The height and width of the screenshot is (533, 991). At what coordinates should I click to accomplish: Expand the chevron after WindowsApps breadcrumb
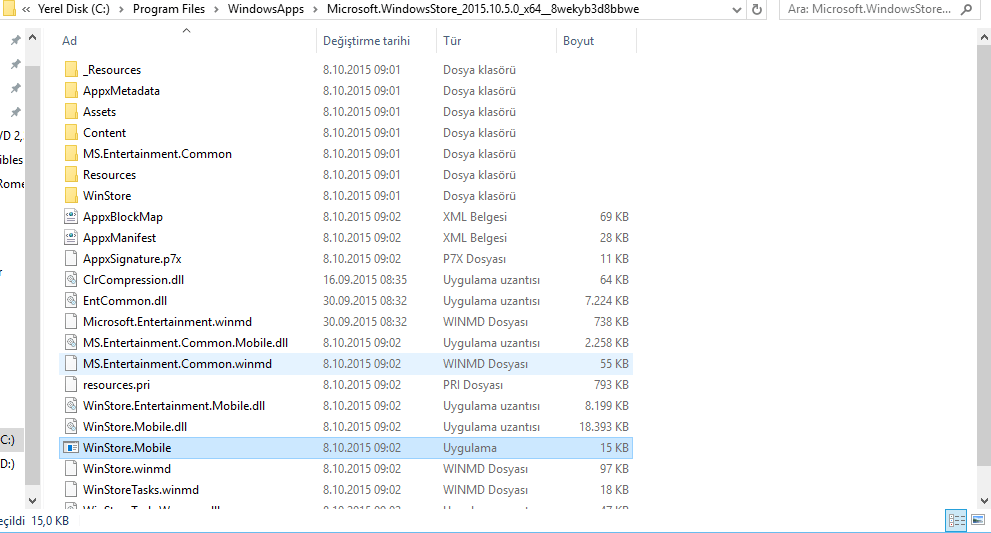pyautogui.click(x=315, y=9)
